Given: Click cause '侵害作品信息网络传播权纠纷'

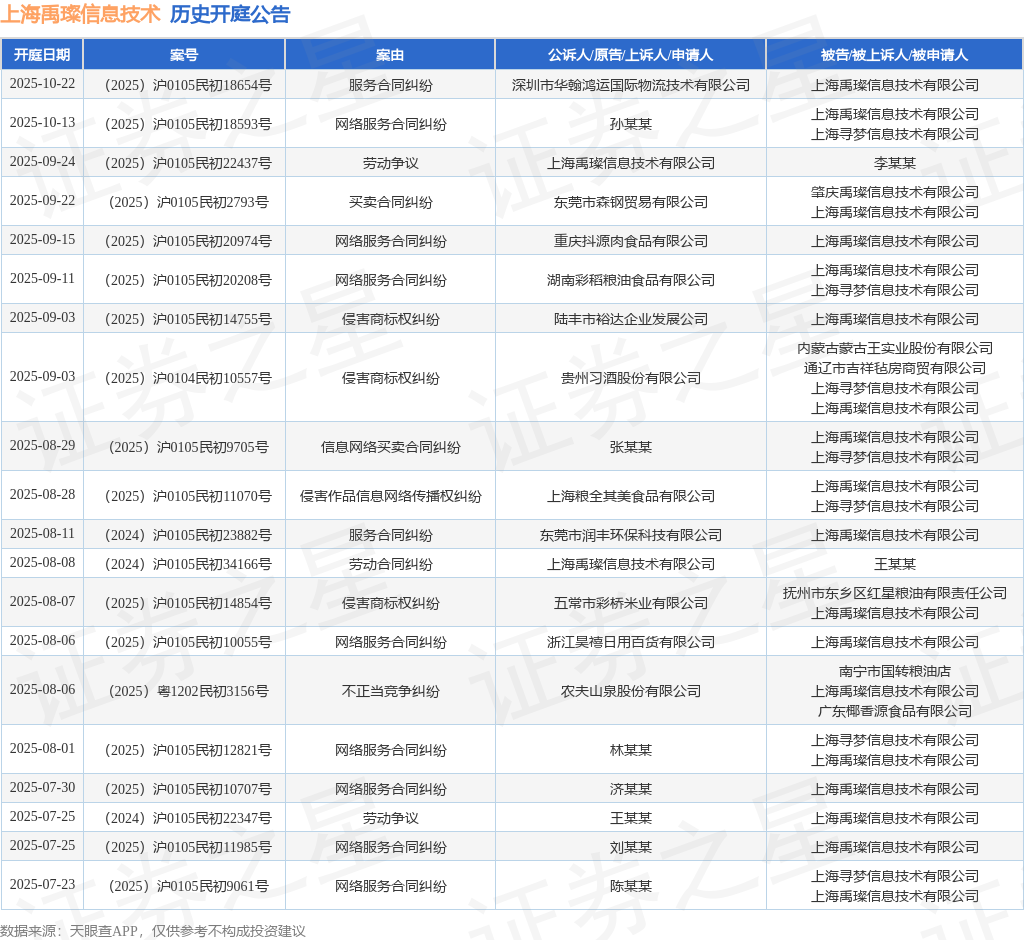Looking at the screenshot, I should [x=391, y=496].
